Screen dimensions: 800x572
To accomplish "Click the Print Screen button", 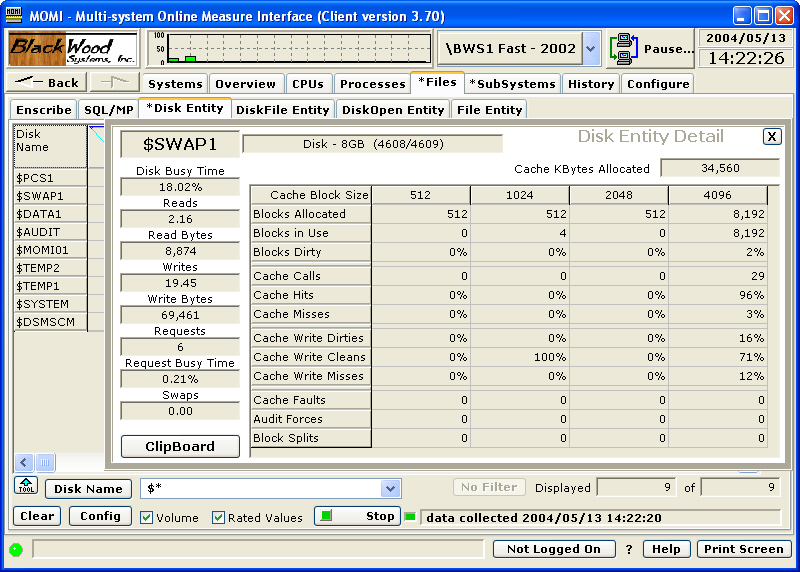I will pyautogui.click(x=743, y=549).
